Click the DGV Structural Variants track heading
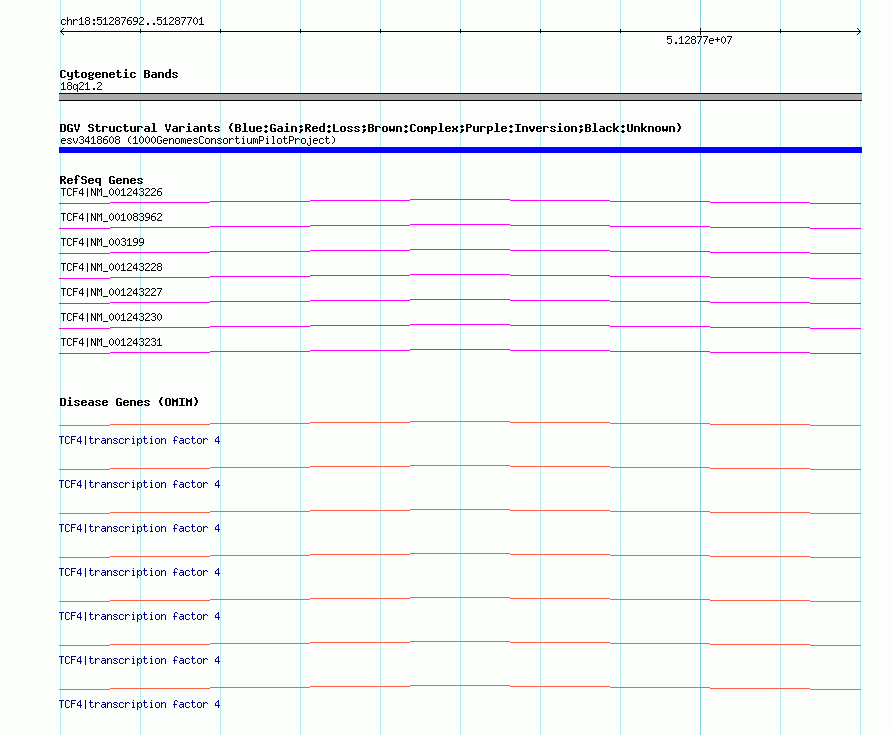 [x=370, y=128]
